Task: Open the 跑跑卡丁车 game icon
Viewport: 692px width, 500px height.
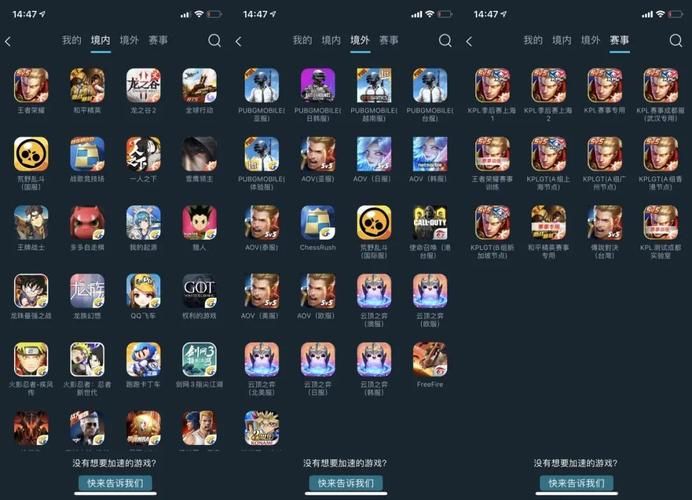Action: point(143,359)
